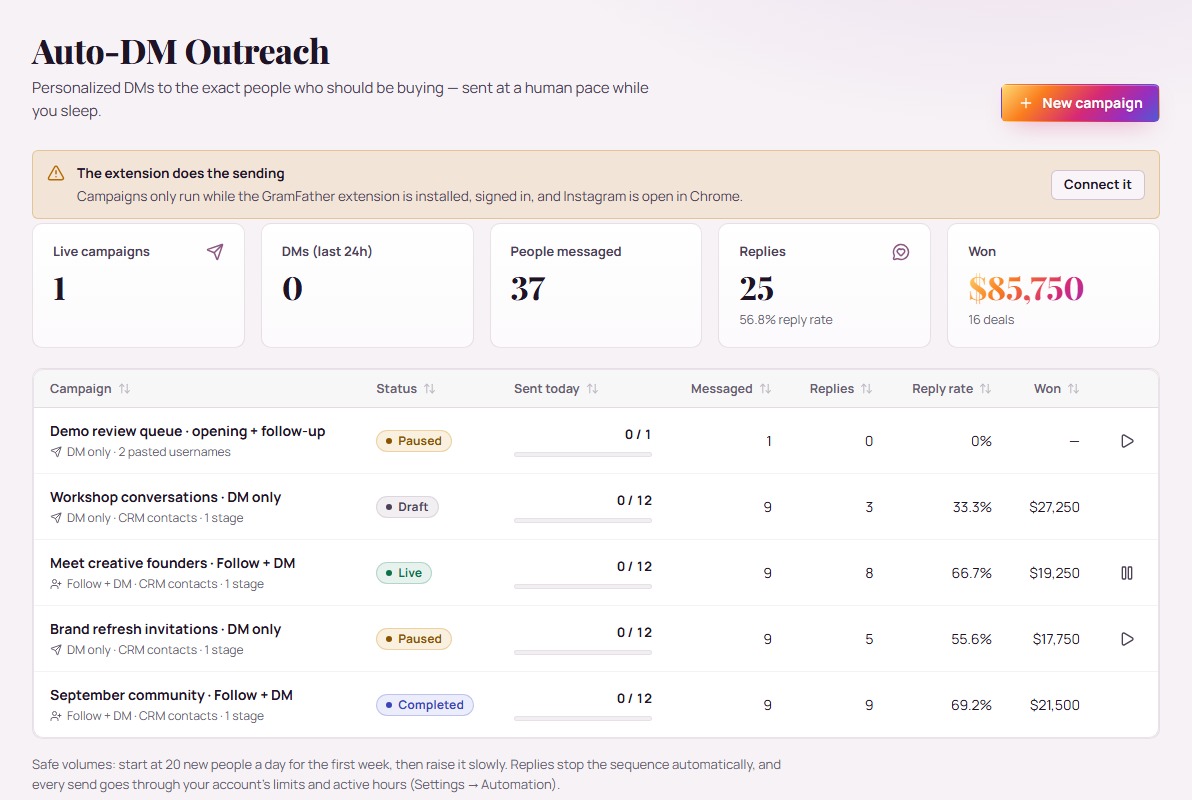1192x800 pixels.
Task: Click the 69.2% reply rate cell
Action: (972, 706)
